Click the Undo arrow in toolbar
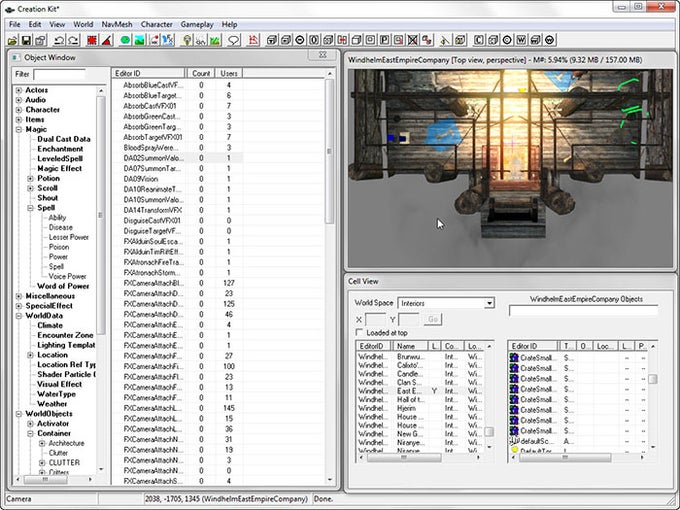 [58, 41]
